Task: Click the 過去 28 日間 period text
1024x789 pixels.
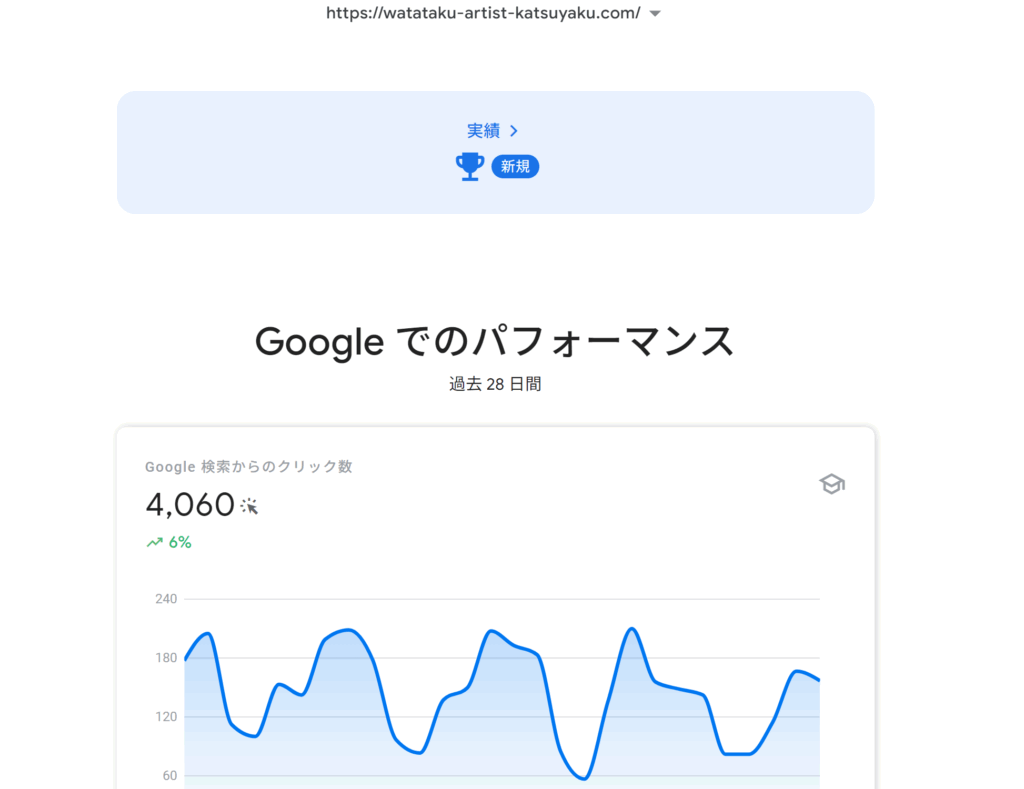Action: [495, 384]
